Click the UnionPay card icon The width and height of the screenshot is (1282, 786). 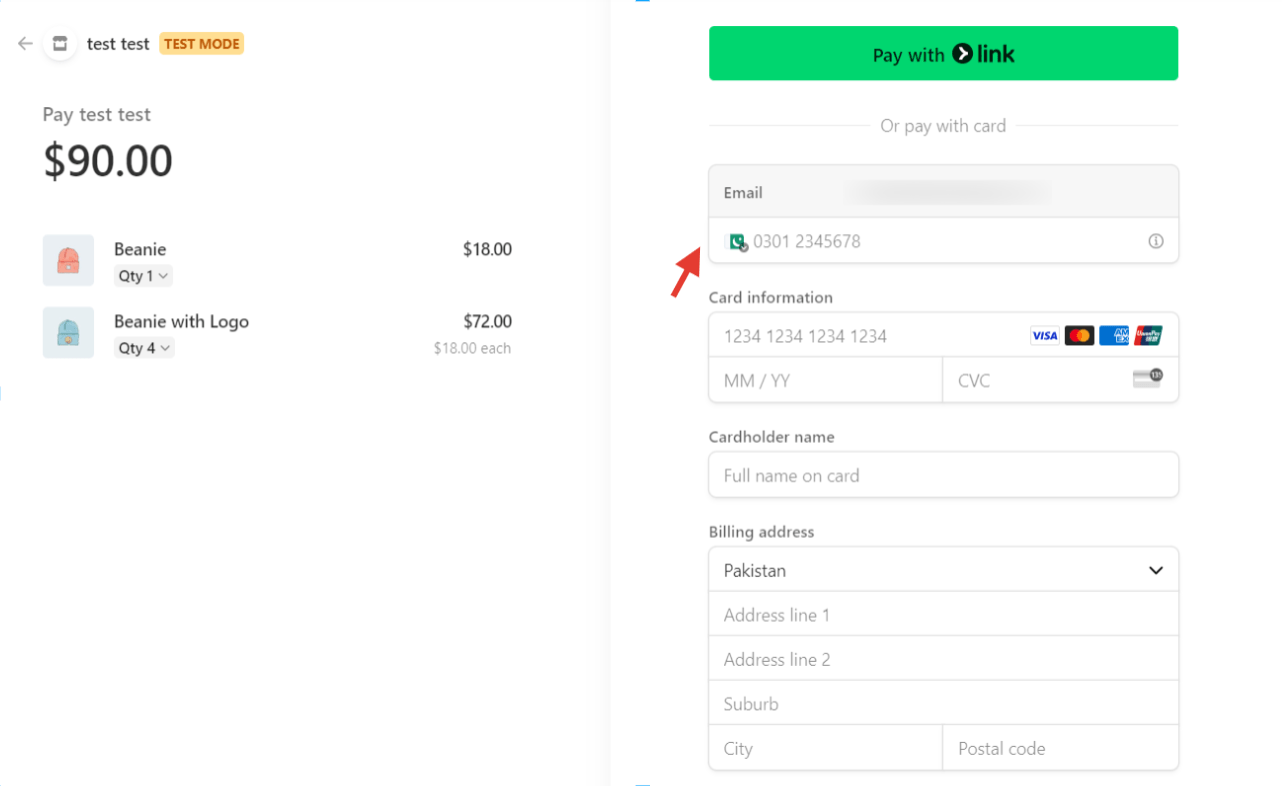1148,336
